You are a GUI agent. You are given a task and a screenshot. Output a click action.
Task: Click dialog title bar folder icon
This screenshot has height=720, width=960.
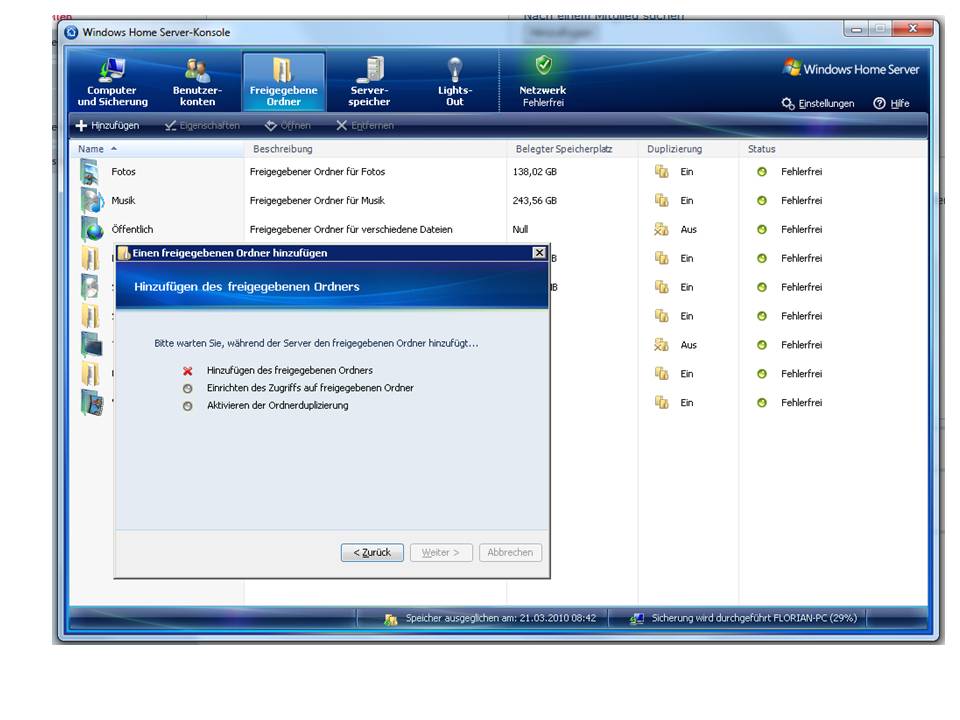click(x=124, y=253)
